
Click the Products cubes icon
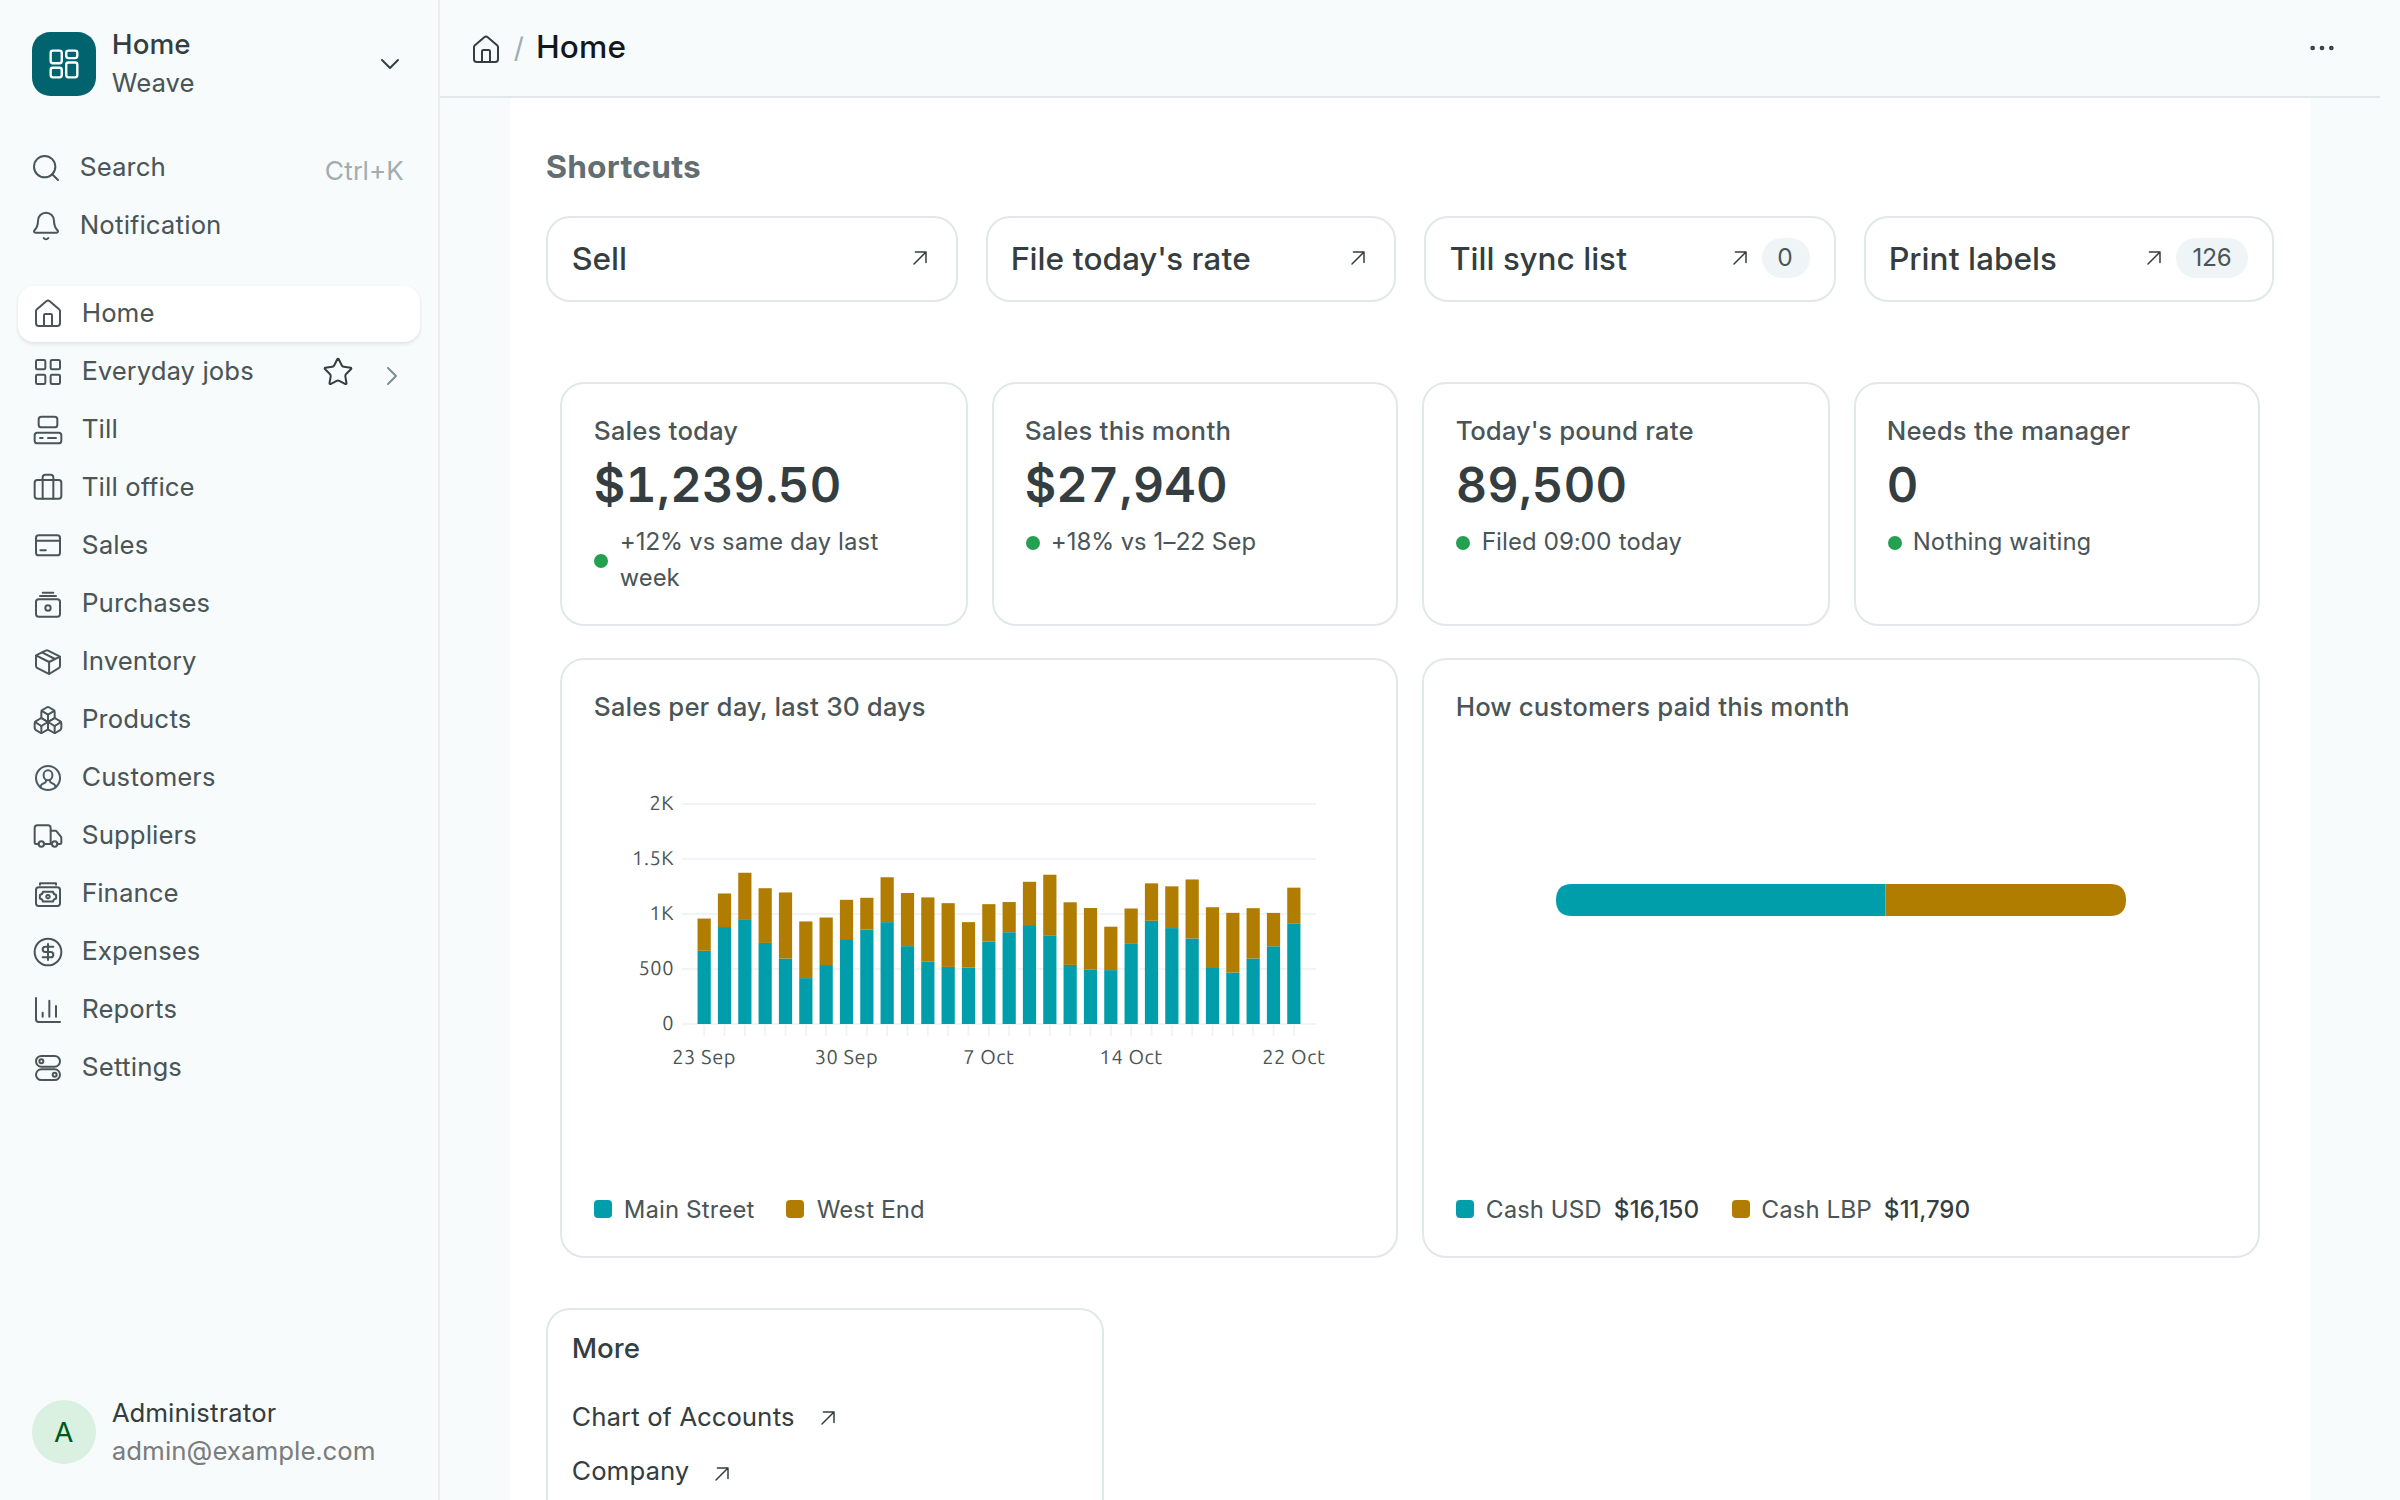click(48, 720)
